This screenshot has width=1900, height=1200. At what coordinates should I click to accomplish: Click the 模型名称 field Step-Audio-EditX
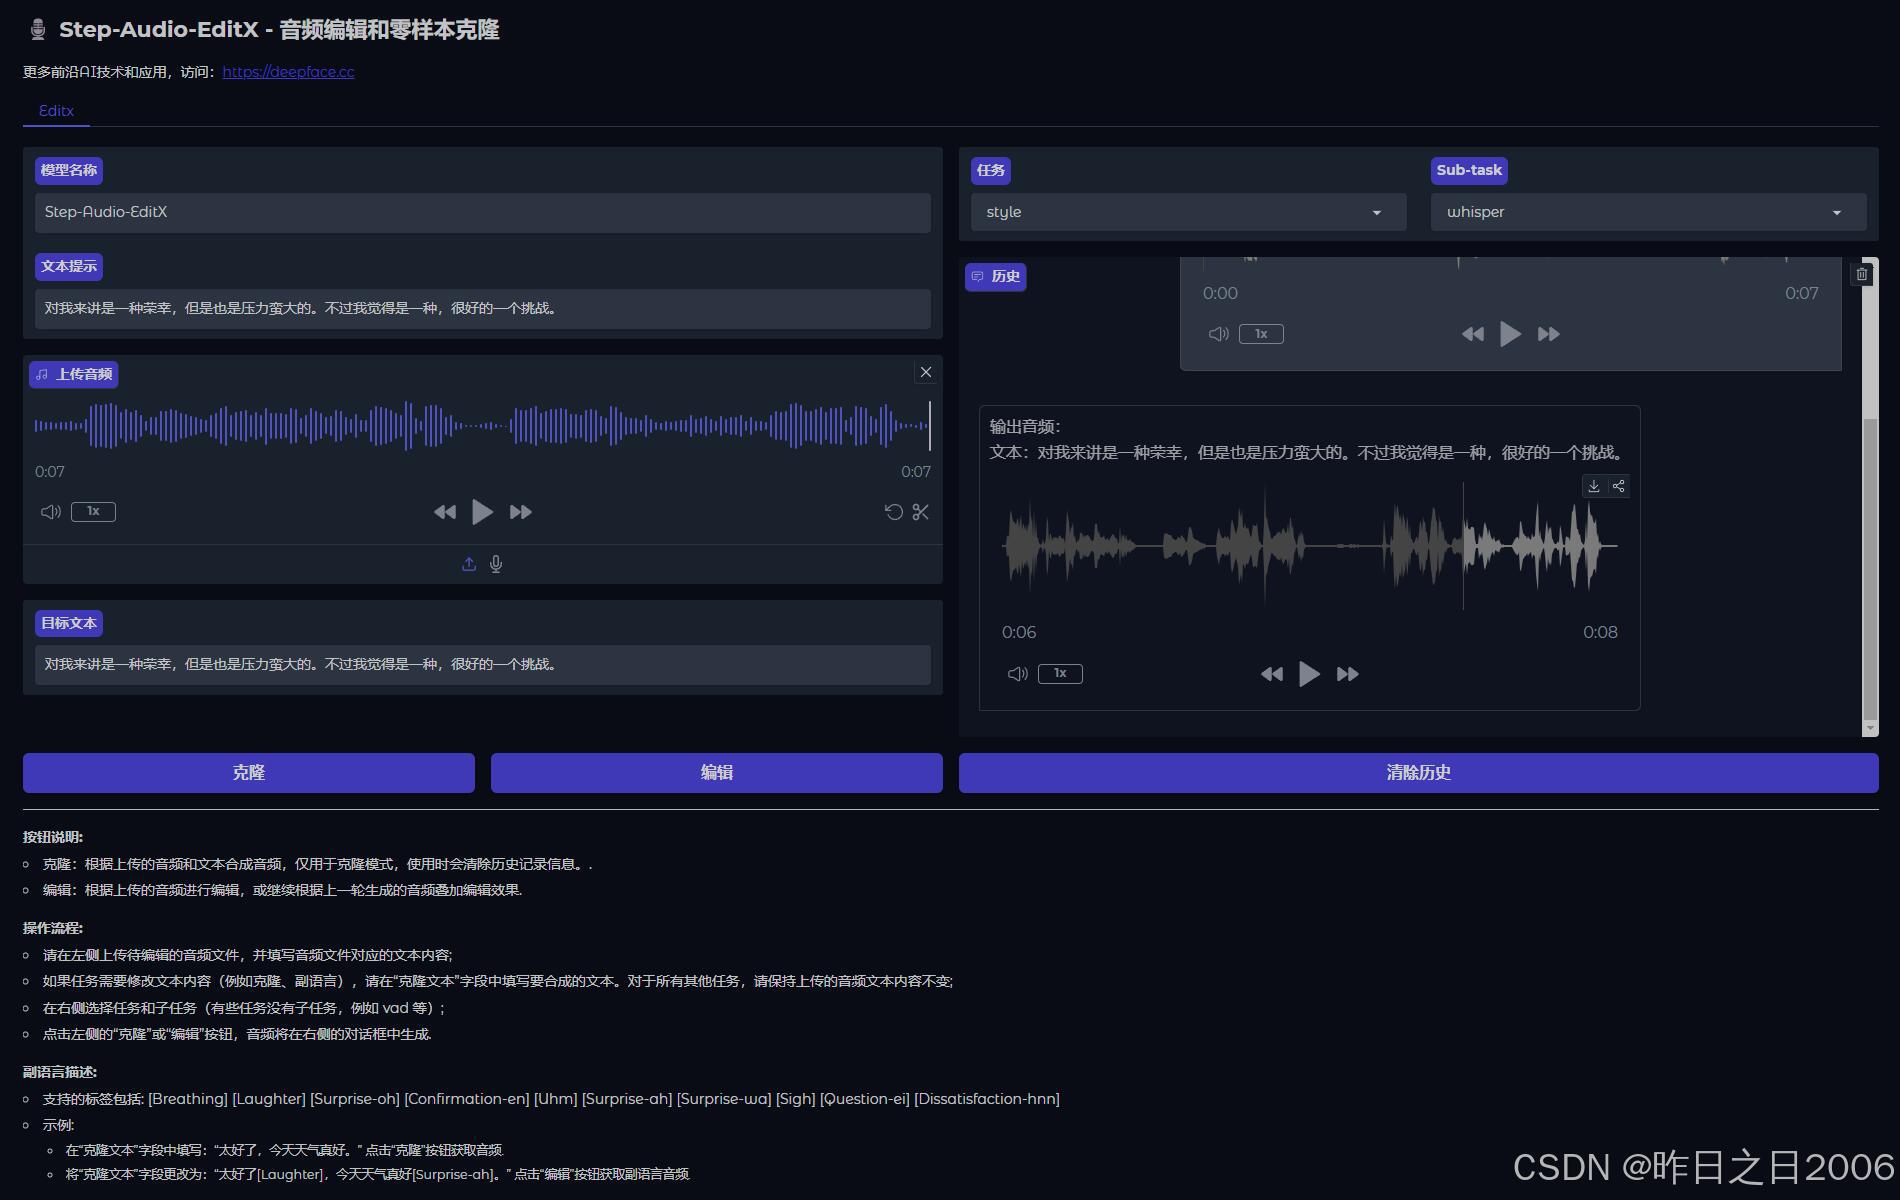[x=483, y=212]
